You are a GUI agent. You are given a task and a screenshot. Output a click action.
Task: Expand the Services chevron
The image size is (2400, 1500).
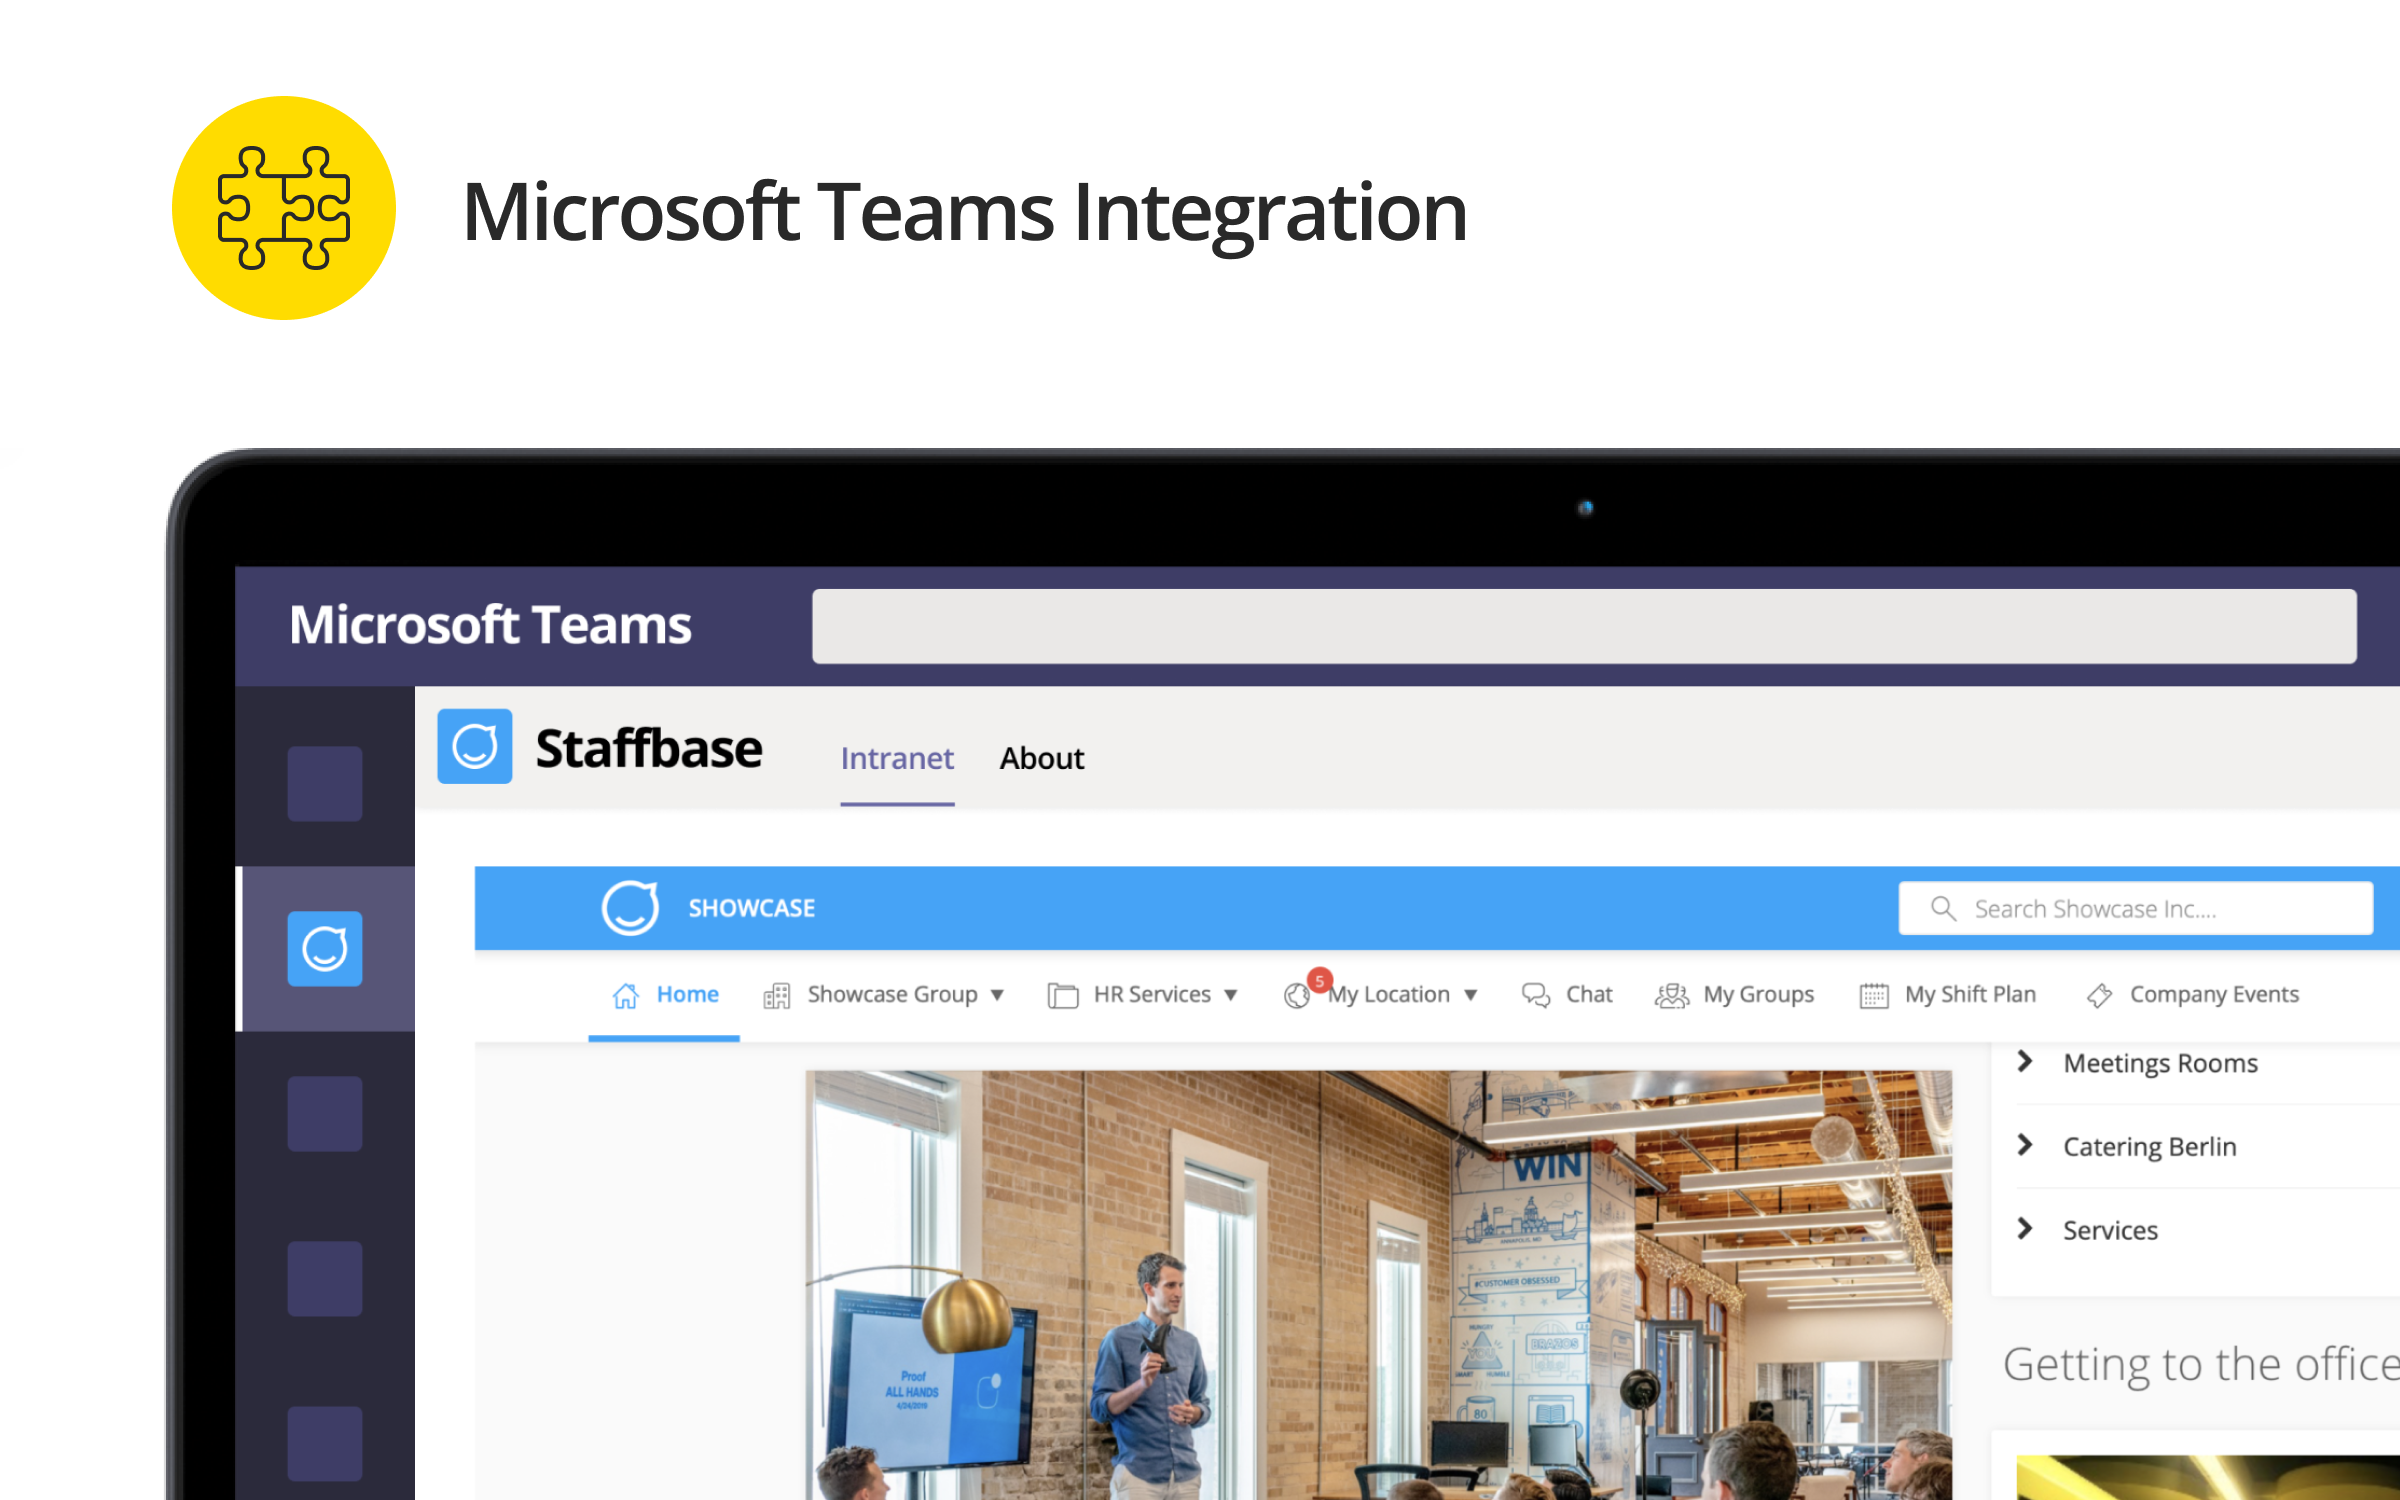(2025, 1228)
